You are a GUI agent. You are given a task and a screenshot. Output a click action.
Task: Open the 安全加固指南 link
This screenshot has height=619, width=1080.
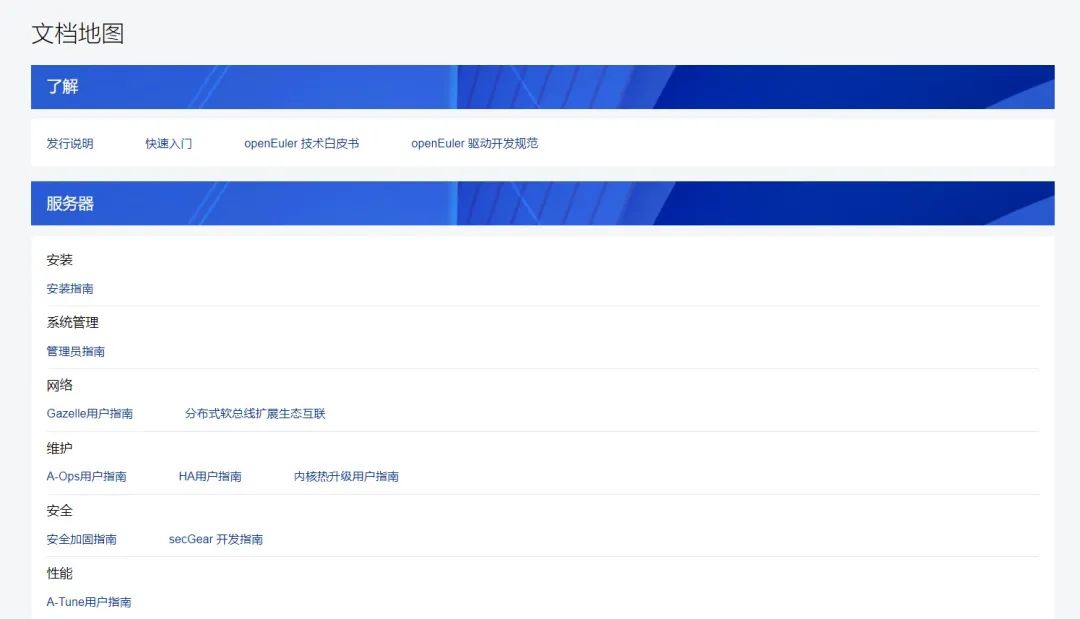pos(80,539)
